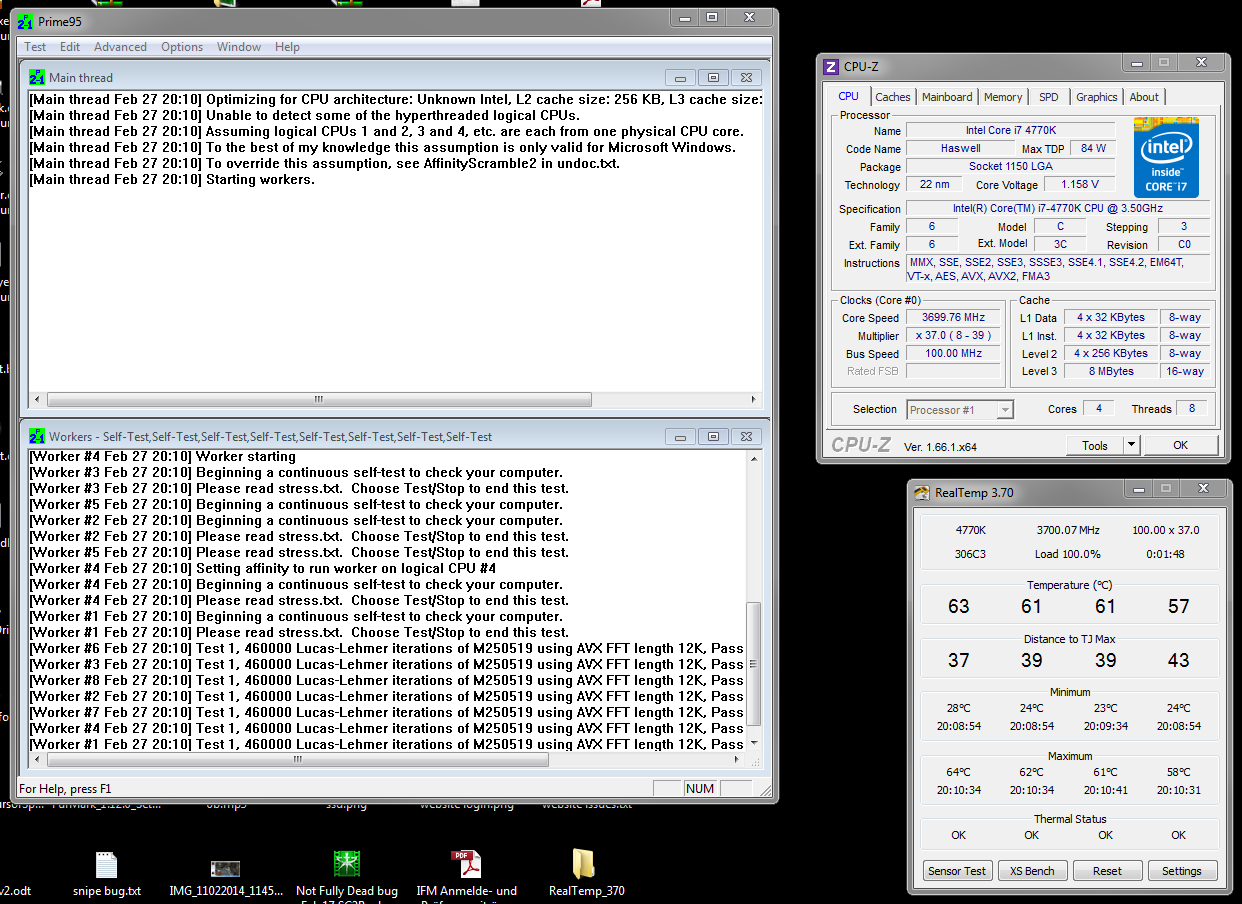
Task: Click Main thread horizontal scrollbar thumb
Action: 319,399
